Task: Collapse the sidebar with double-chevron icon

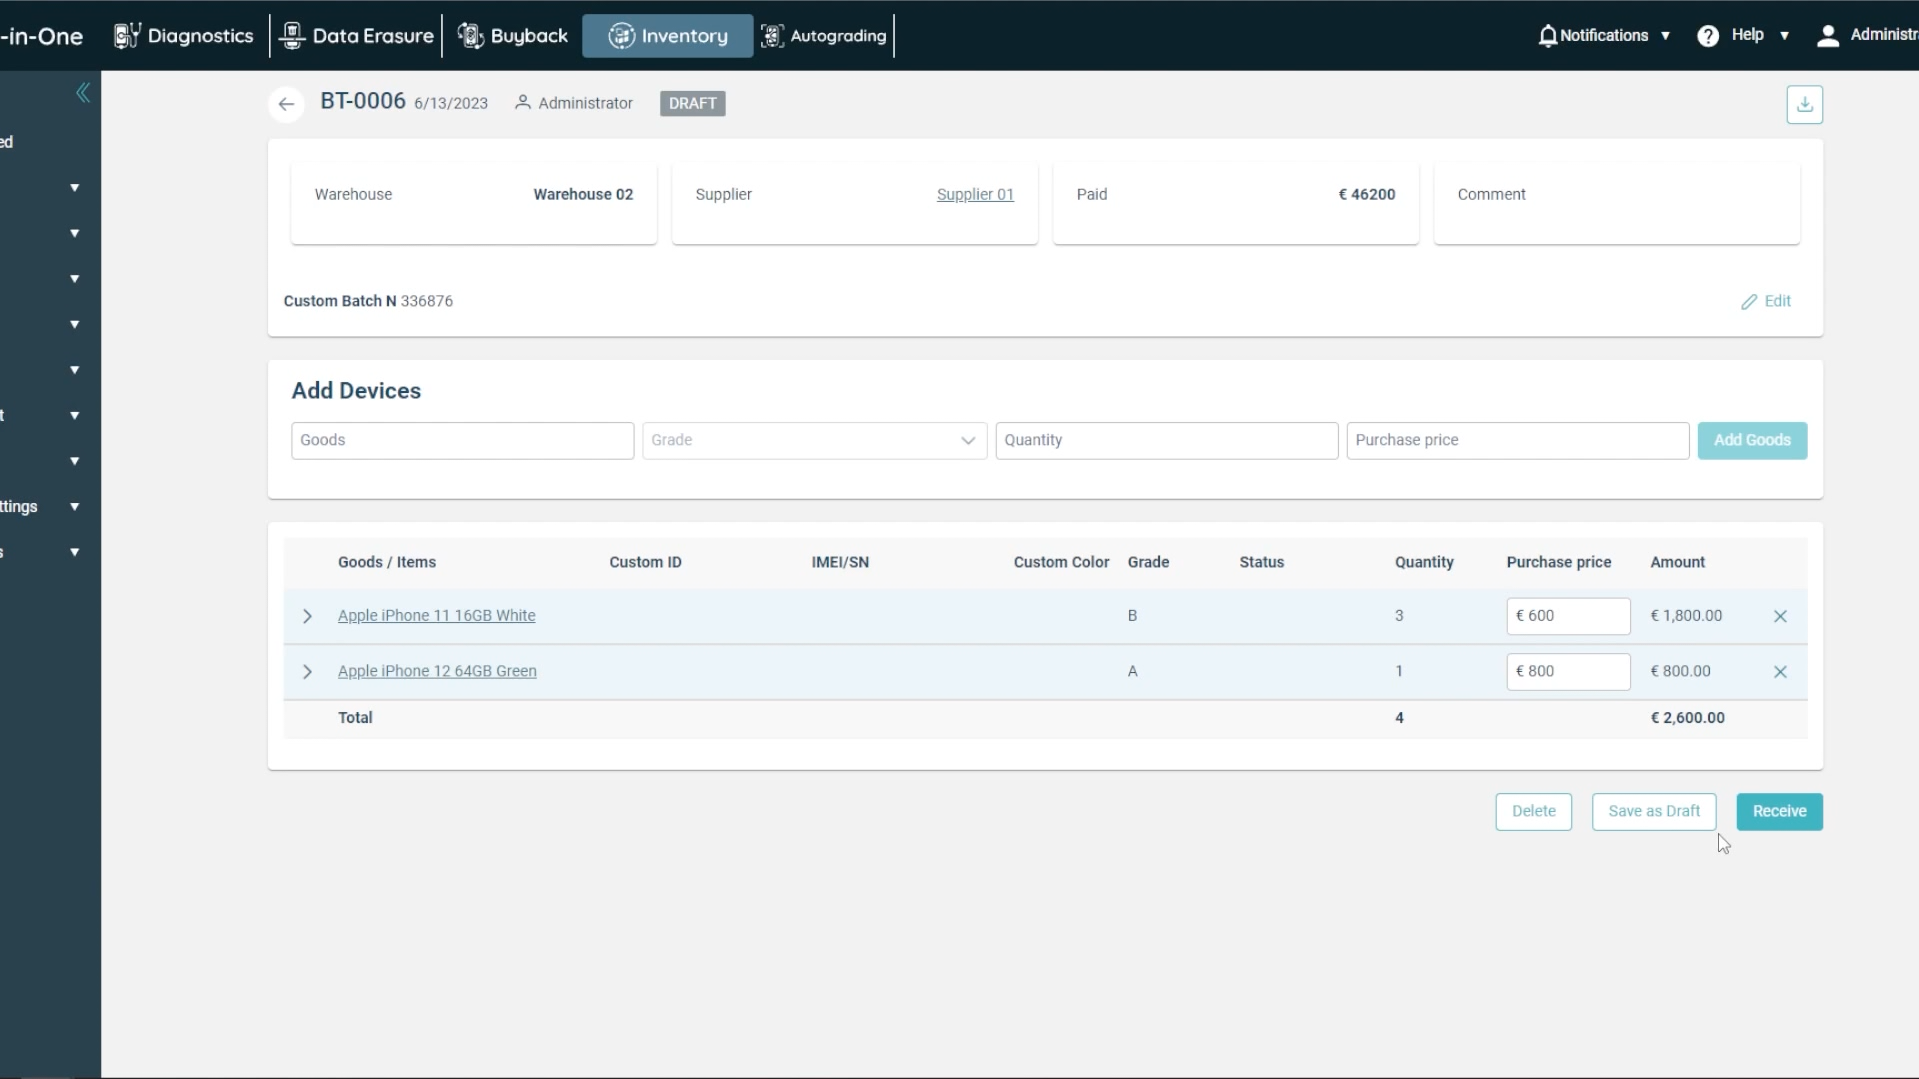Action: (x=83, y=93)
